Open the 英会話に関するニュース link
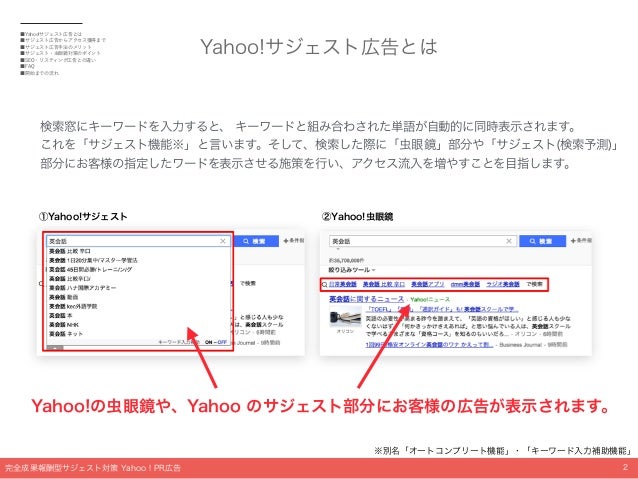Screen dimensions: 638x479 (x=367, y=299)
